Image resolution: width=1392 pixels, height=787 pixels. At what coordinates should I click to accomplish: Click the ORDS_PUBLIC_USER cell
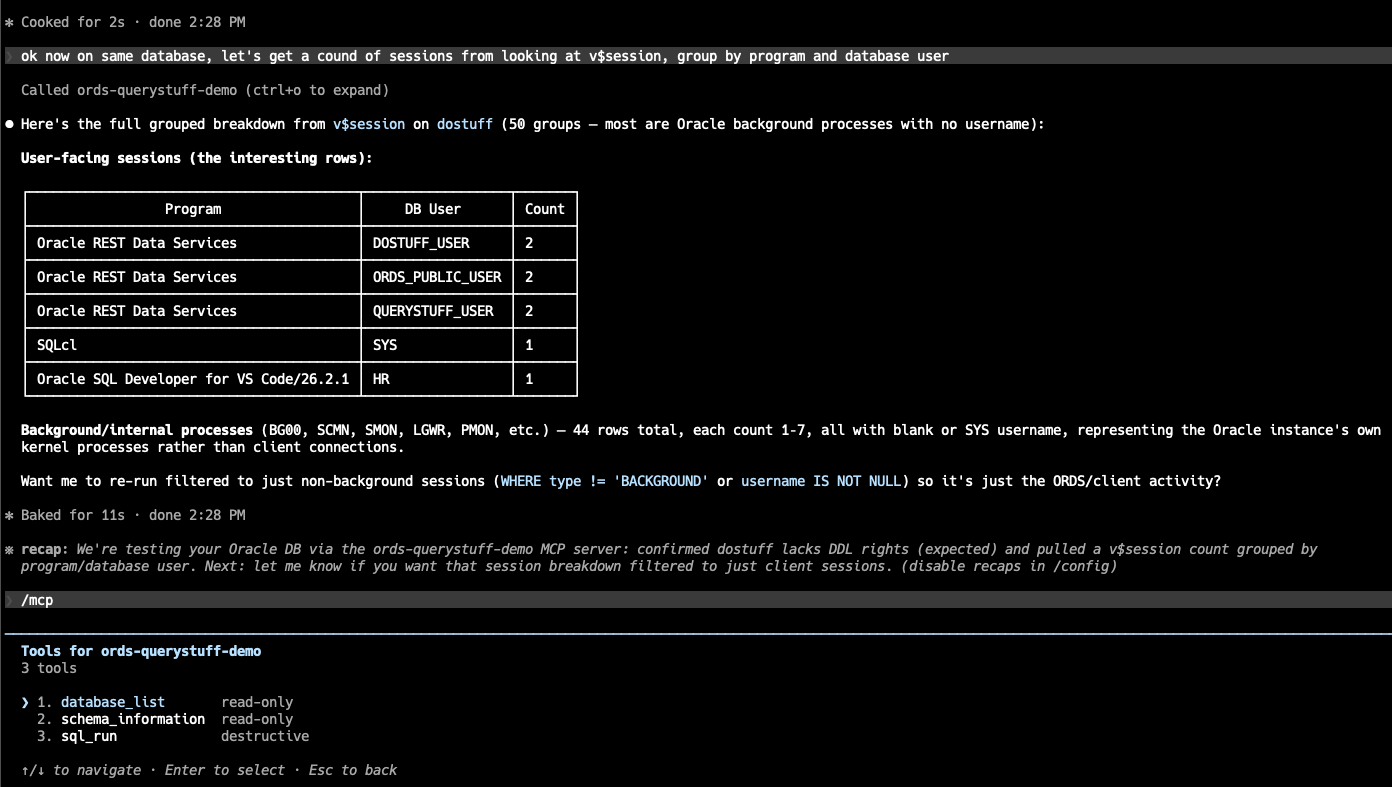pyautogui.click(x=437, y=277)
